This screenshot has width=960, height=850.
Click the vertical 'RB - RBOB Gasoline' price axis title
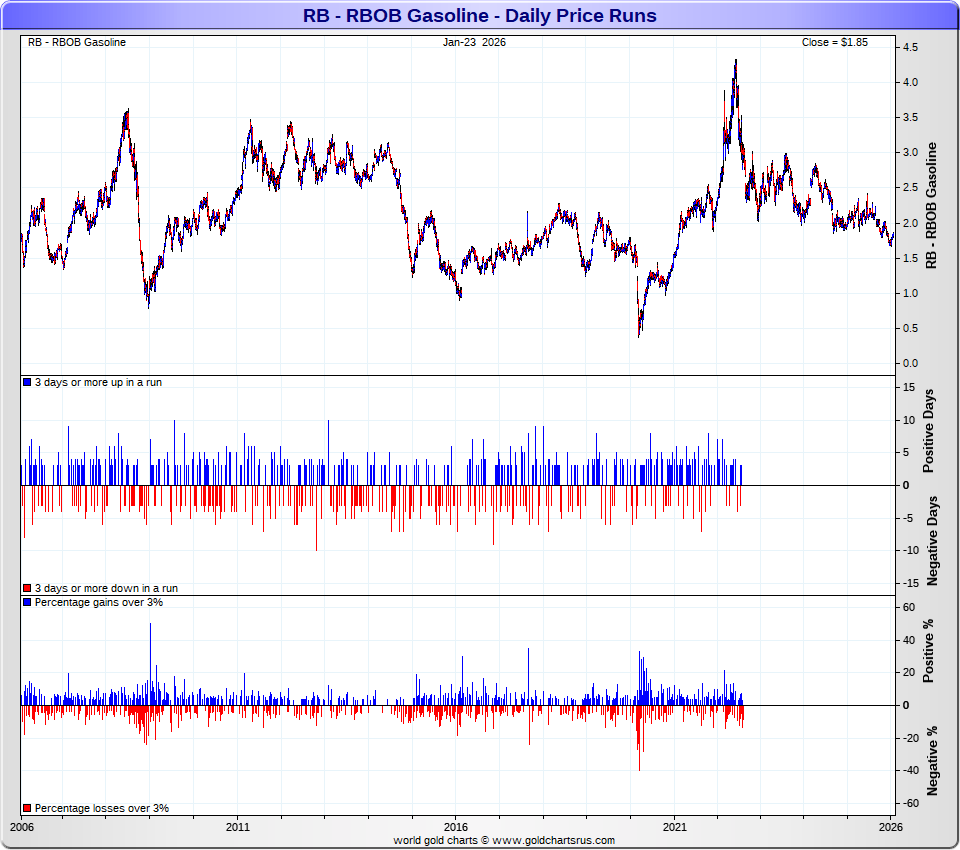click(931, 205)
